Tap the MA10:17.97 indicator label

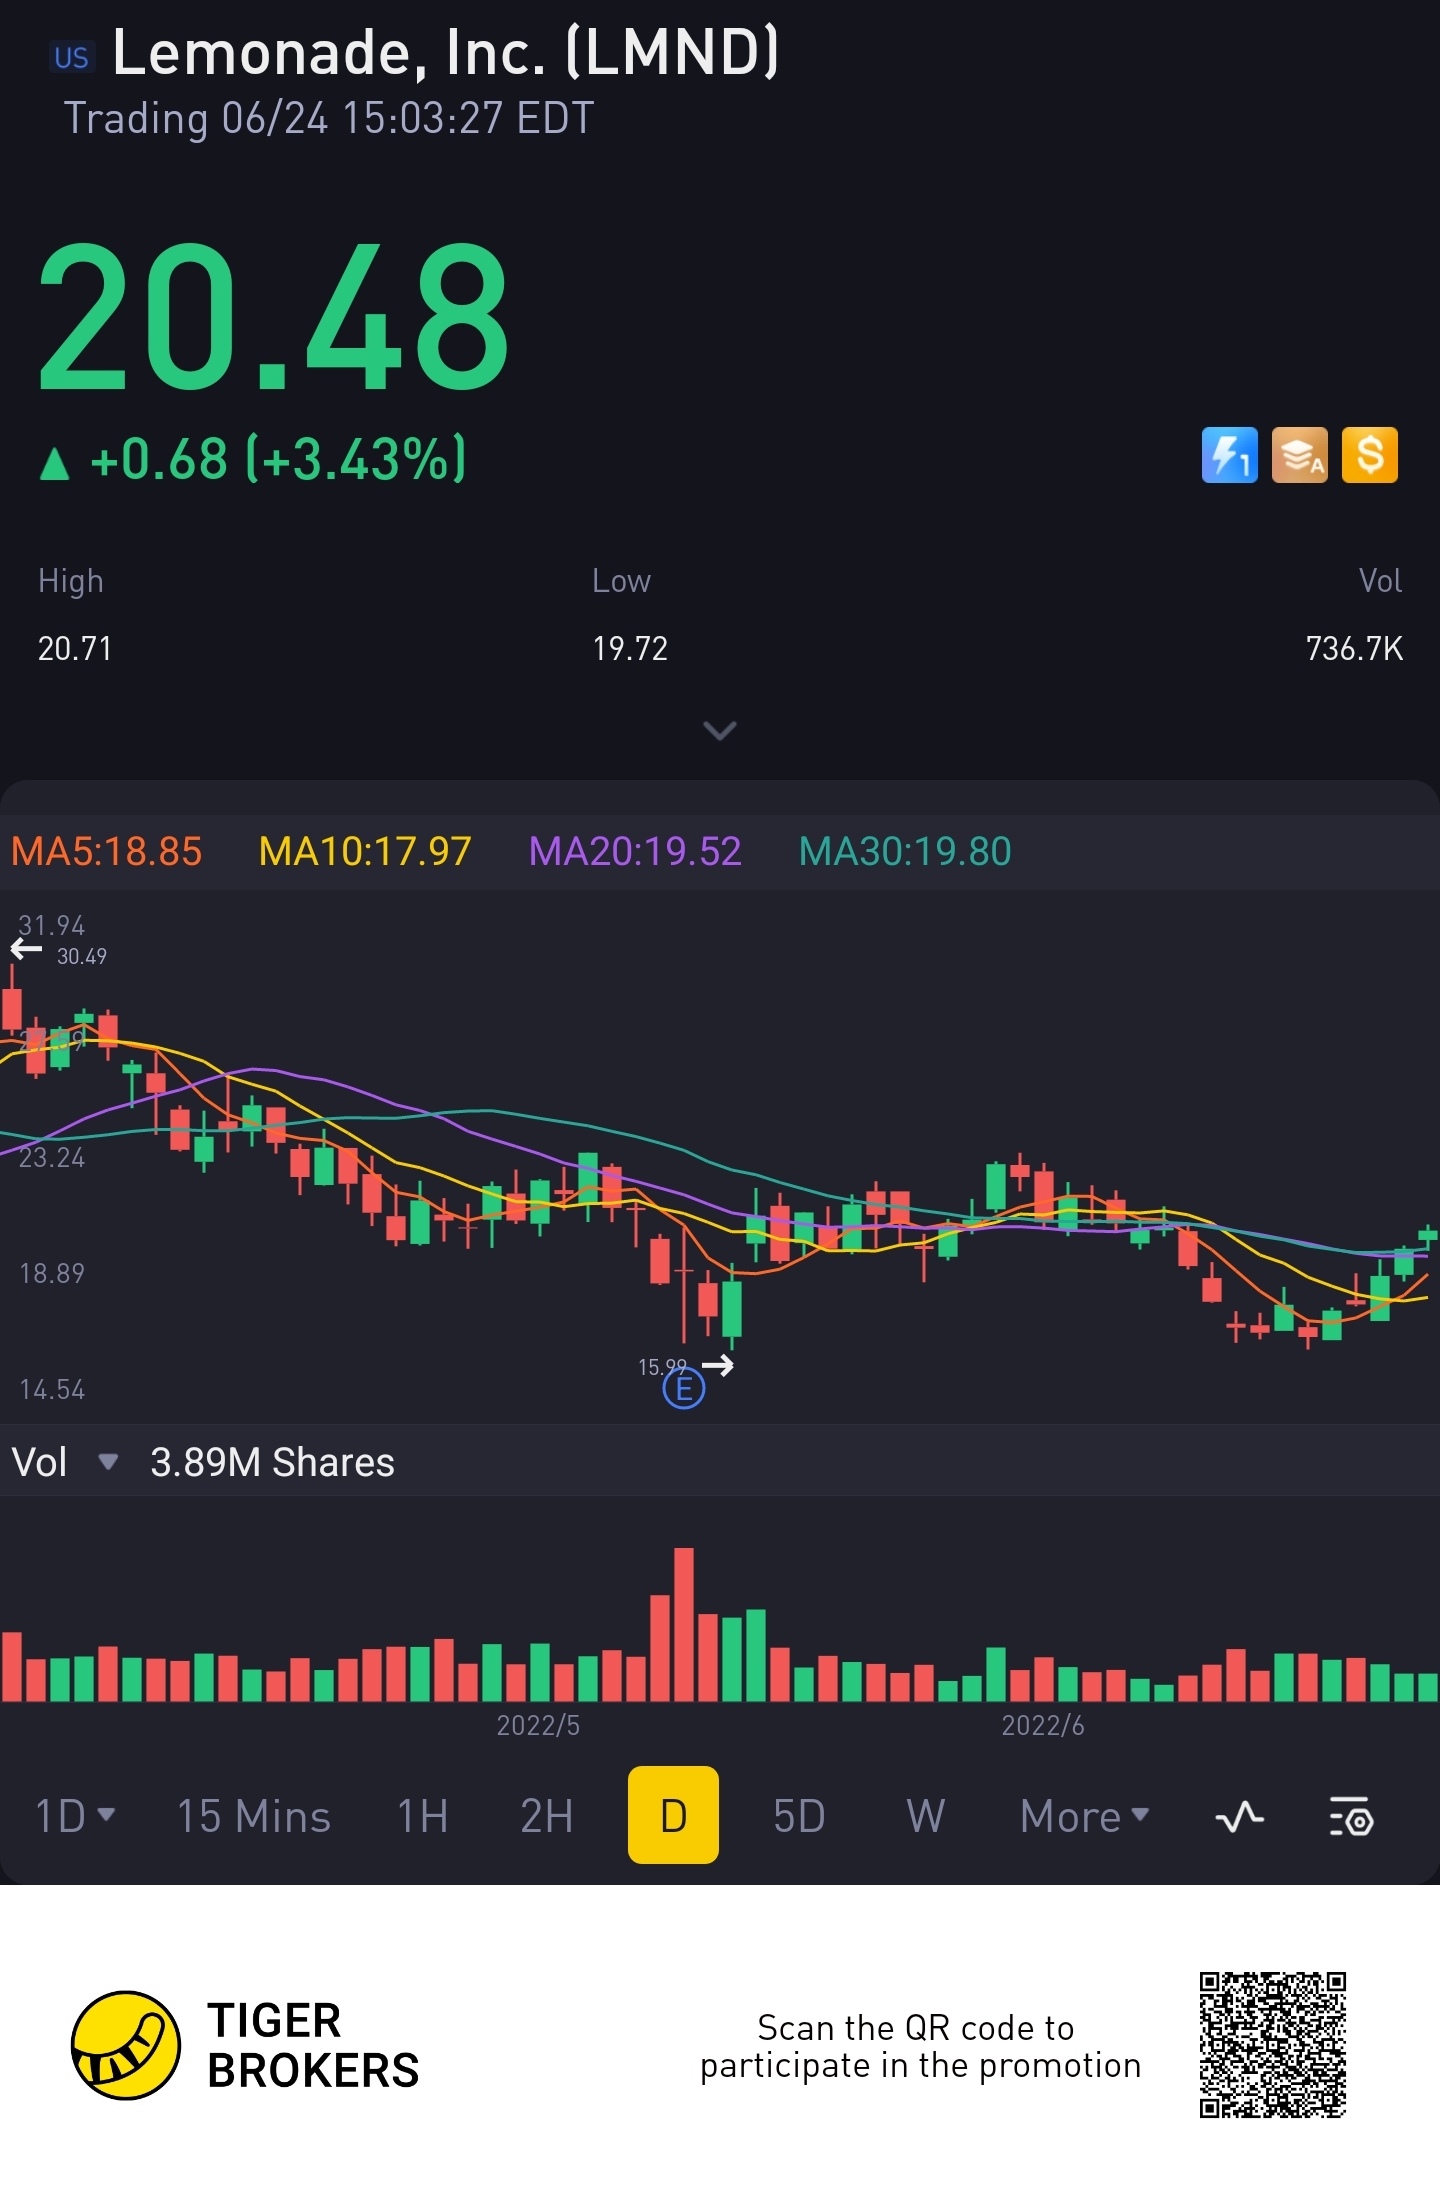point(365,852)
